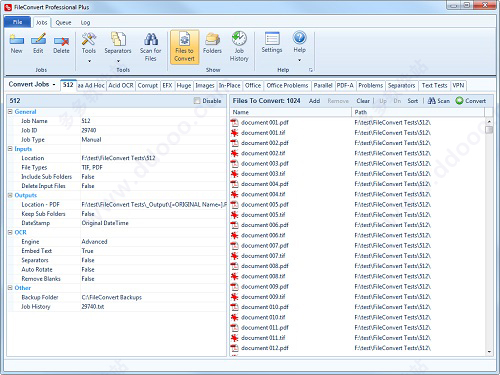
Task: Open the File menu tab
Action: coord(18,22)
